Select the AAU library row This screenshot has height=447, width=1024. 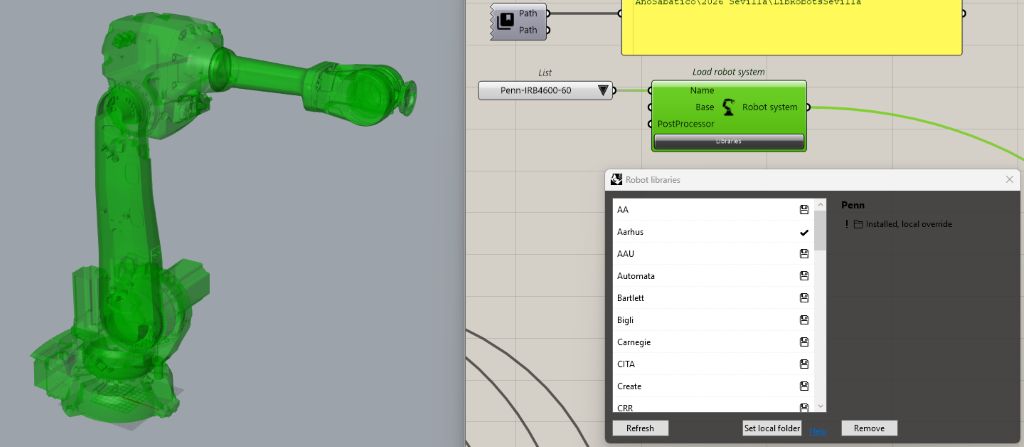pos(713,254)
